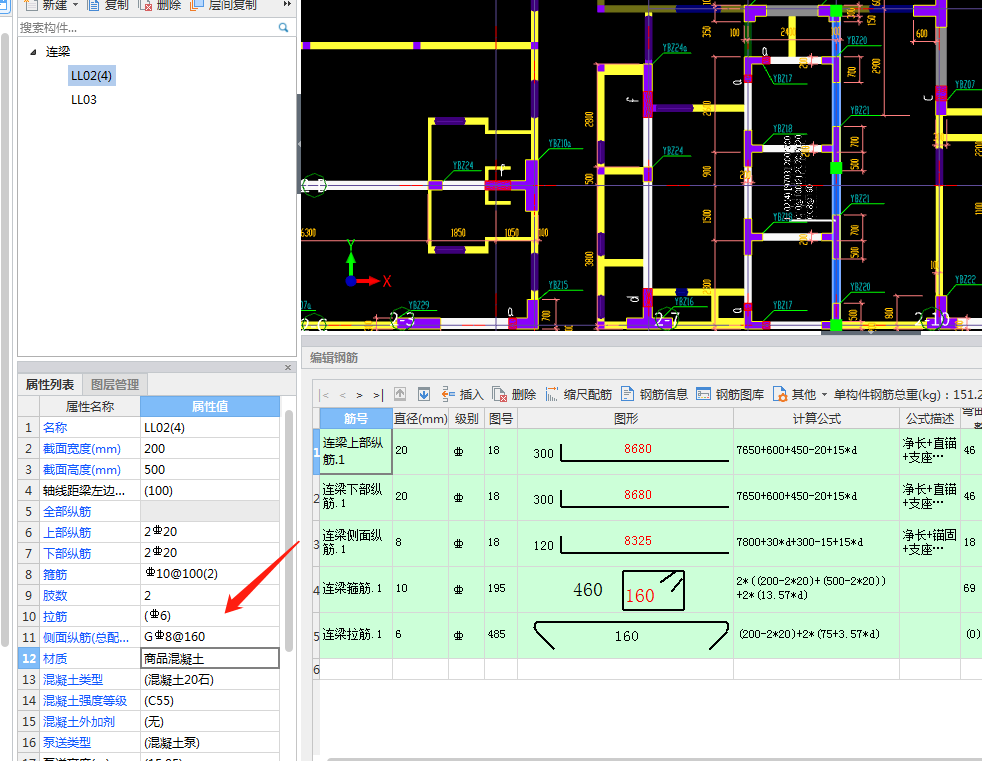This screenshot has width=982, height=761.
Task: Select row 连梁拉筋.1
Action: [x=356, y=635]
